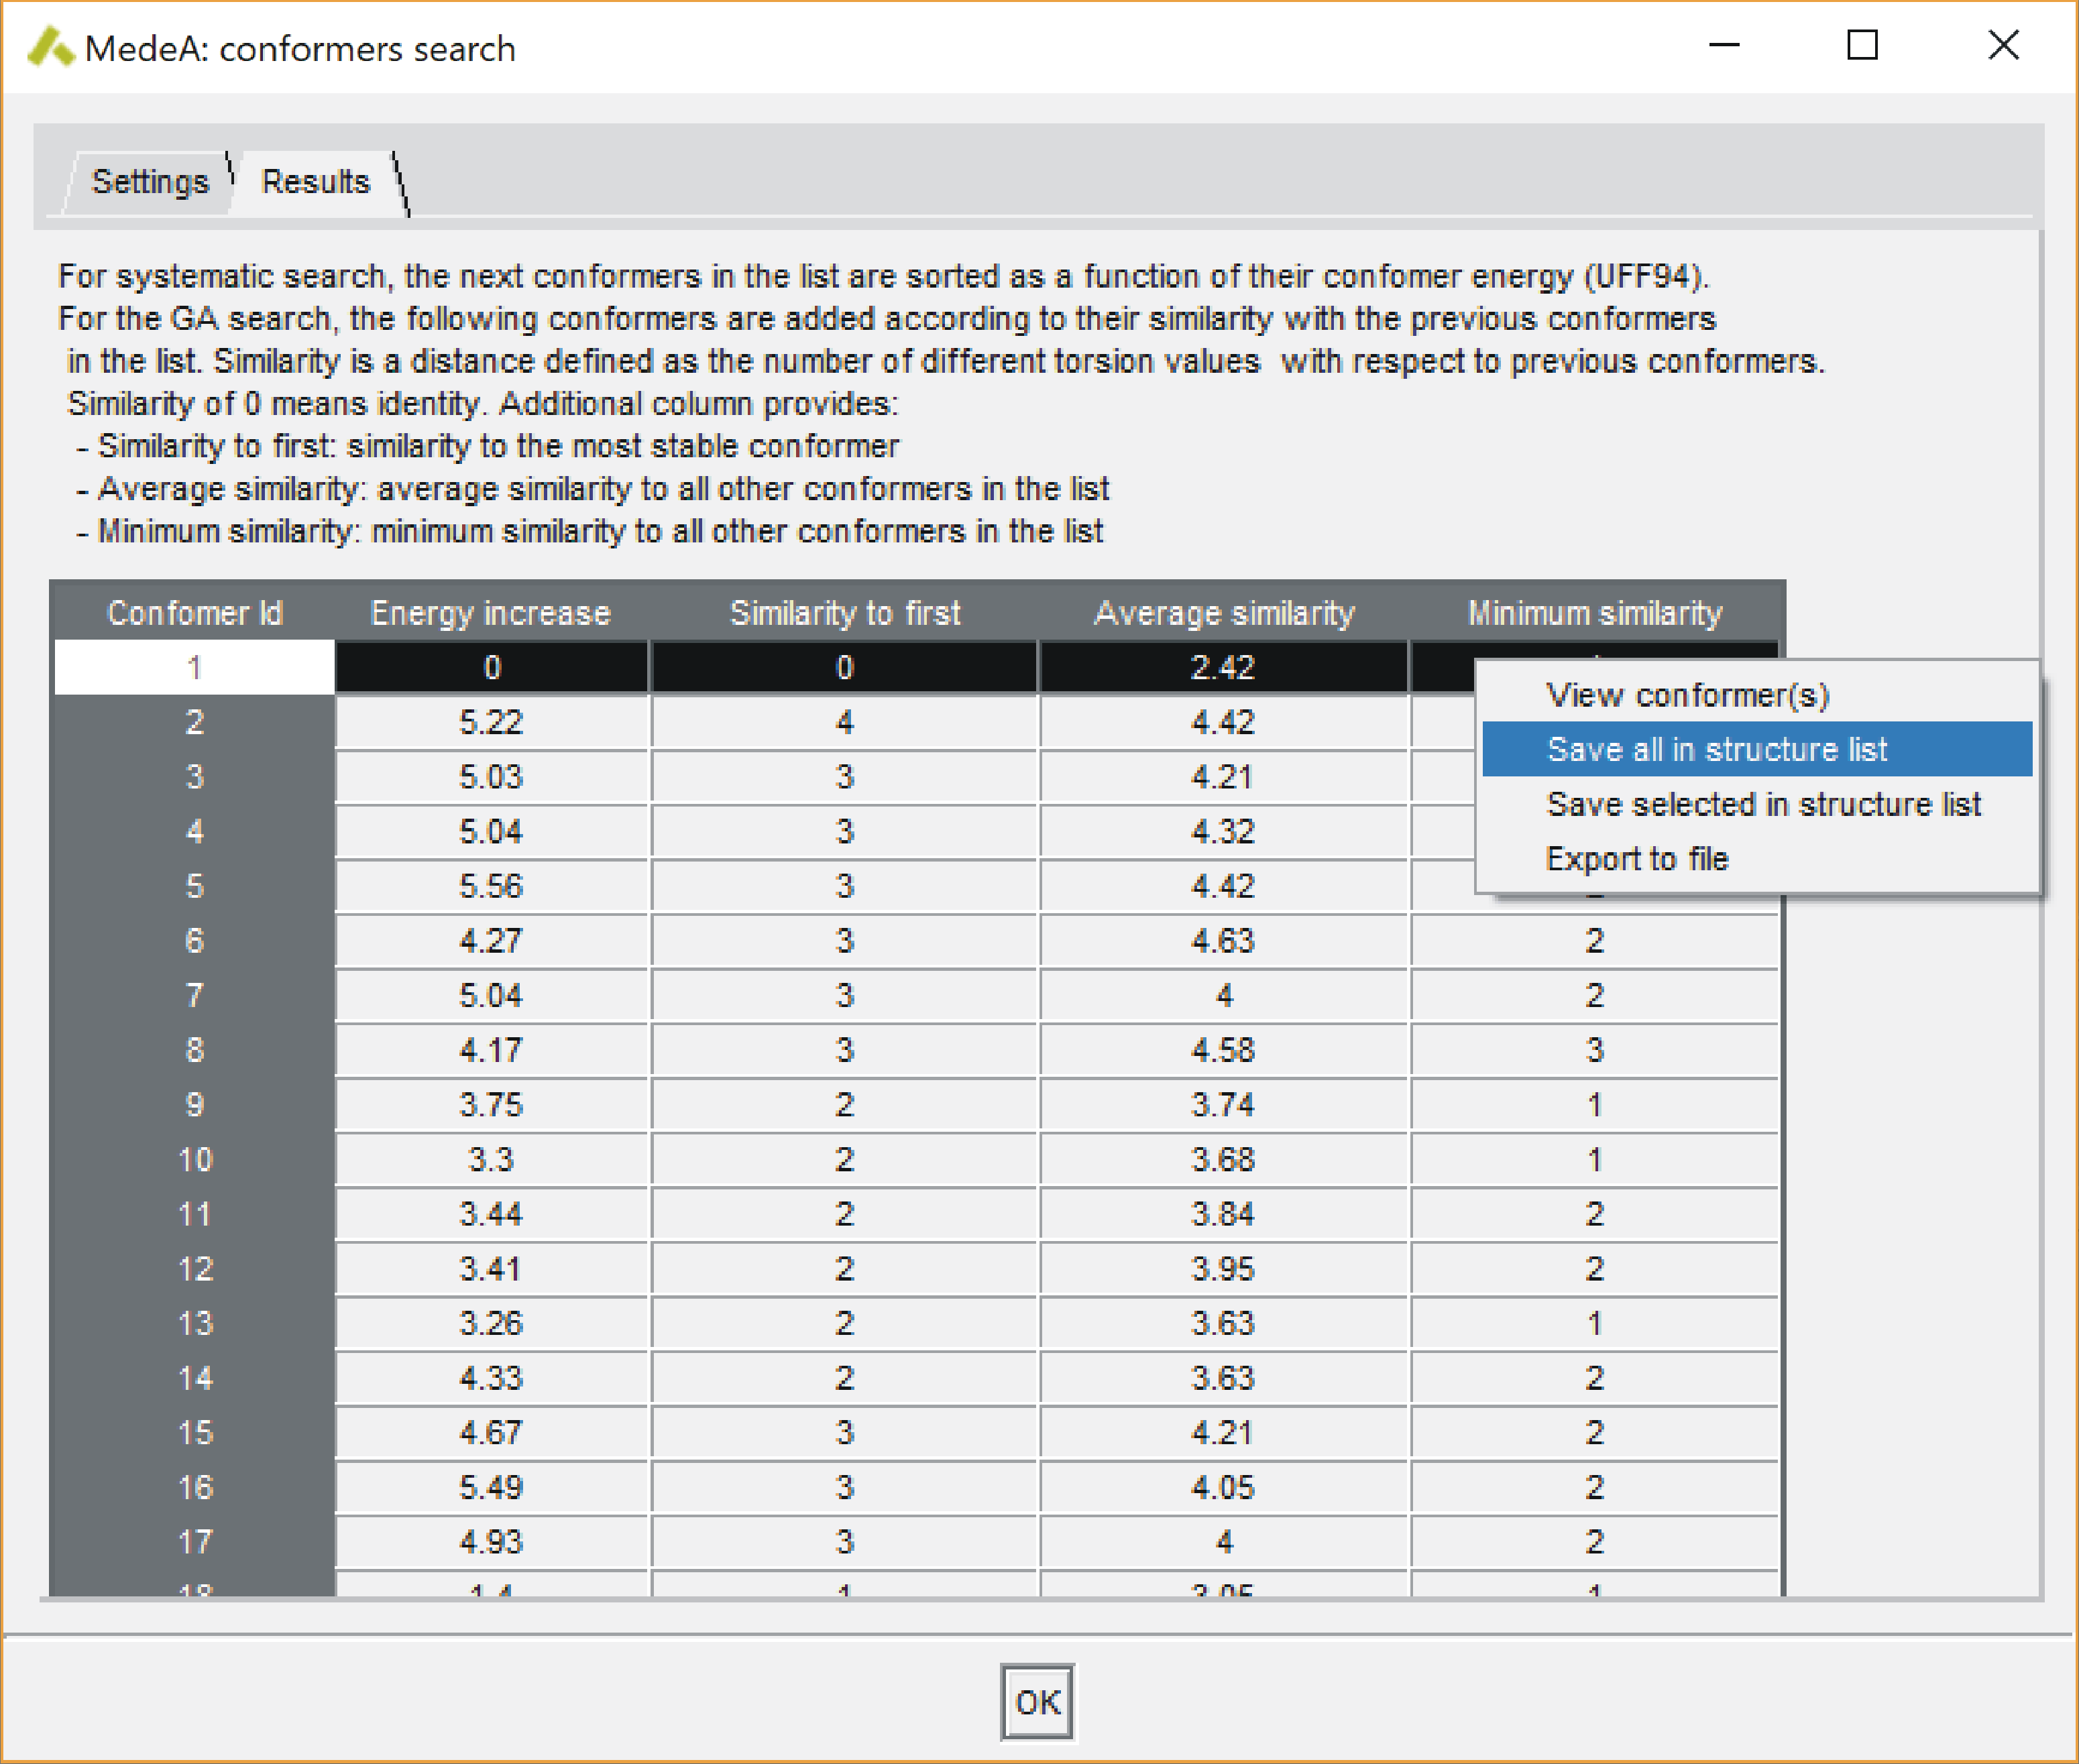This screenshot has height=1764, width=2079.
Task: Choose View conformer(s) from context menu
Action: pos(1687,695)
